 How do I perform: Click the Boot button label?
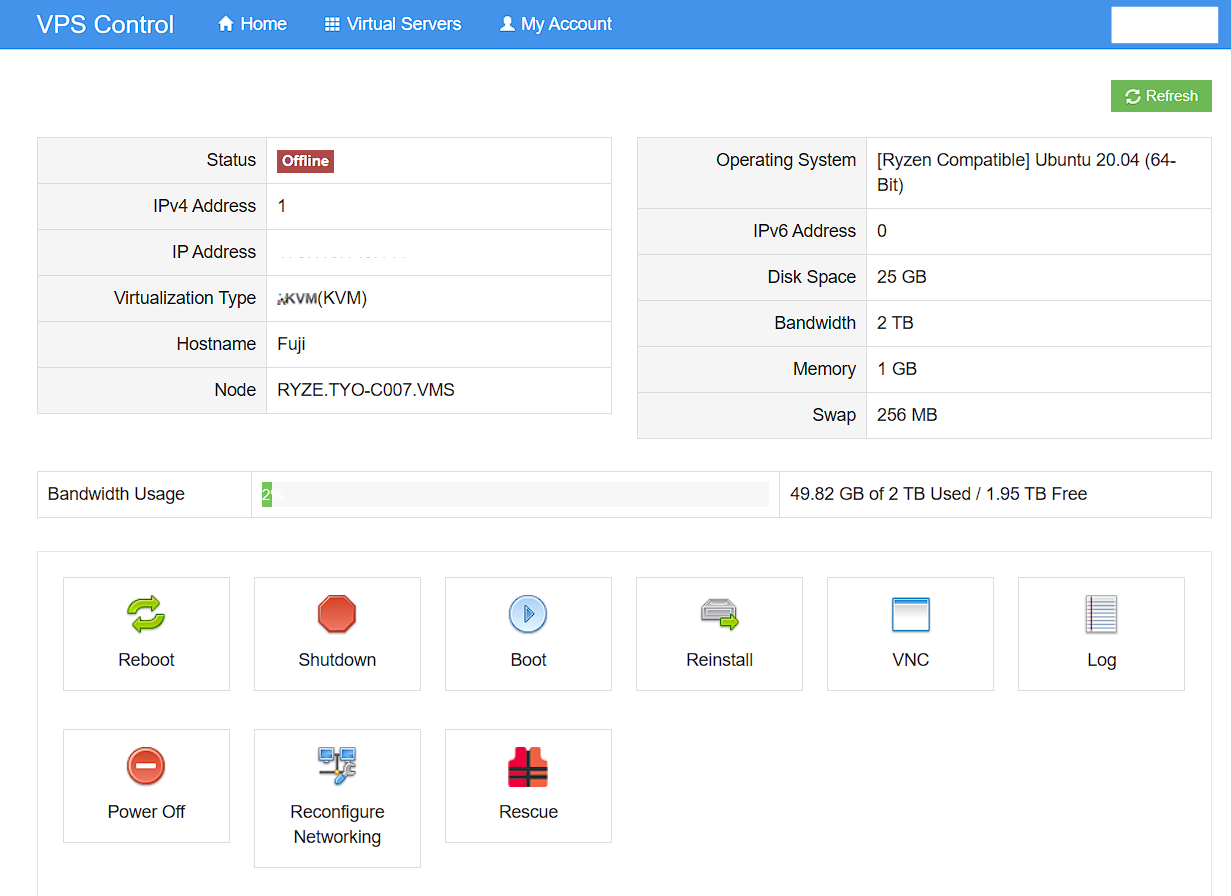click(x=528, y=660)
